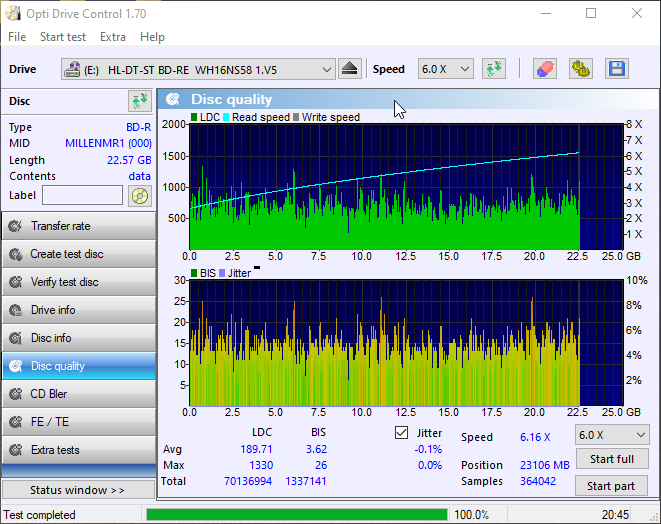Click the eject disc icon
This screenshot has width=661, height=524.
click(x=349, y=69)
